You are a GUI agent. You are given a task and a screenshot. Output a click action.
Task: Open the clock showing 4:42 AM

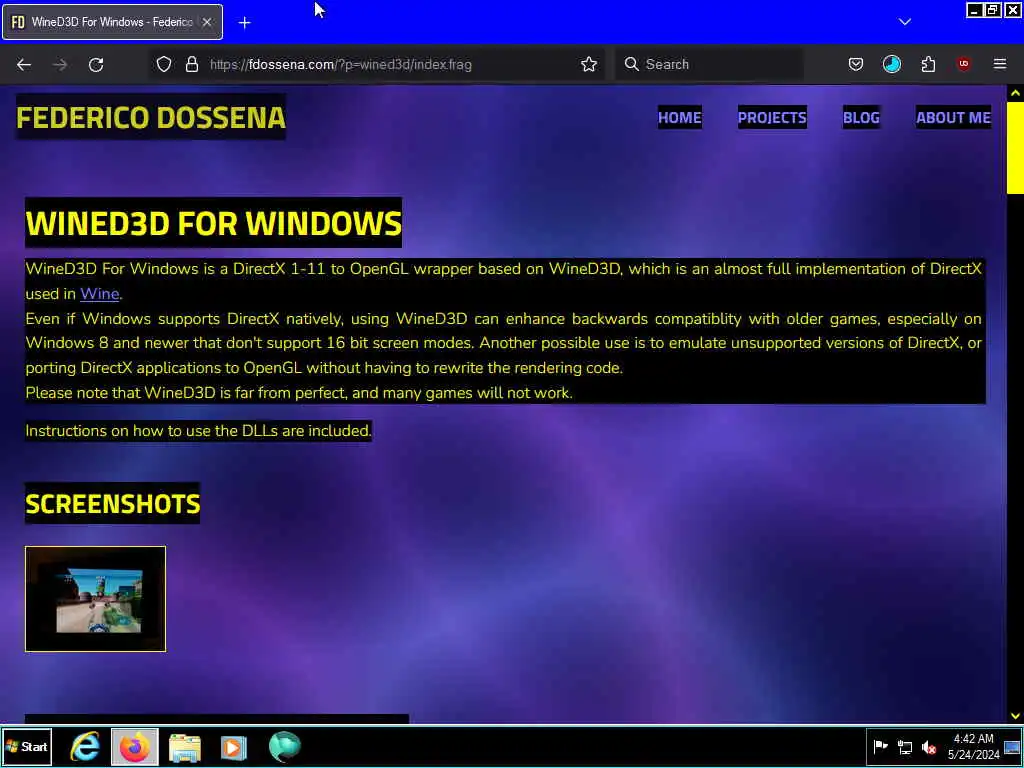[974, 746]
